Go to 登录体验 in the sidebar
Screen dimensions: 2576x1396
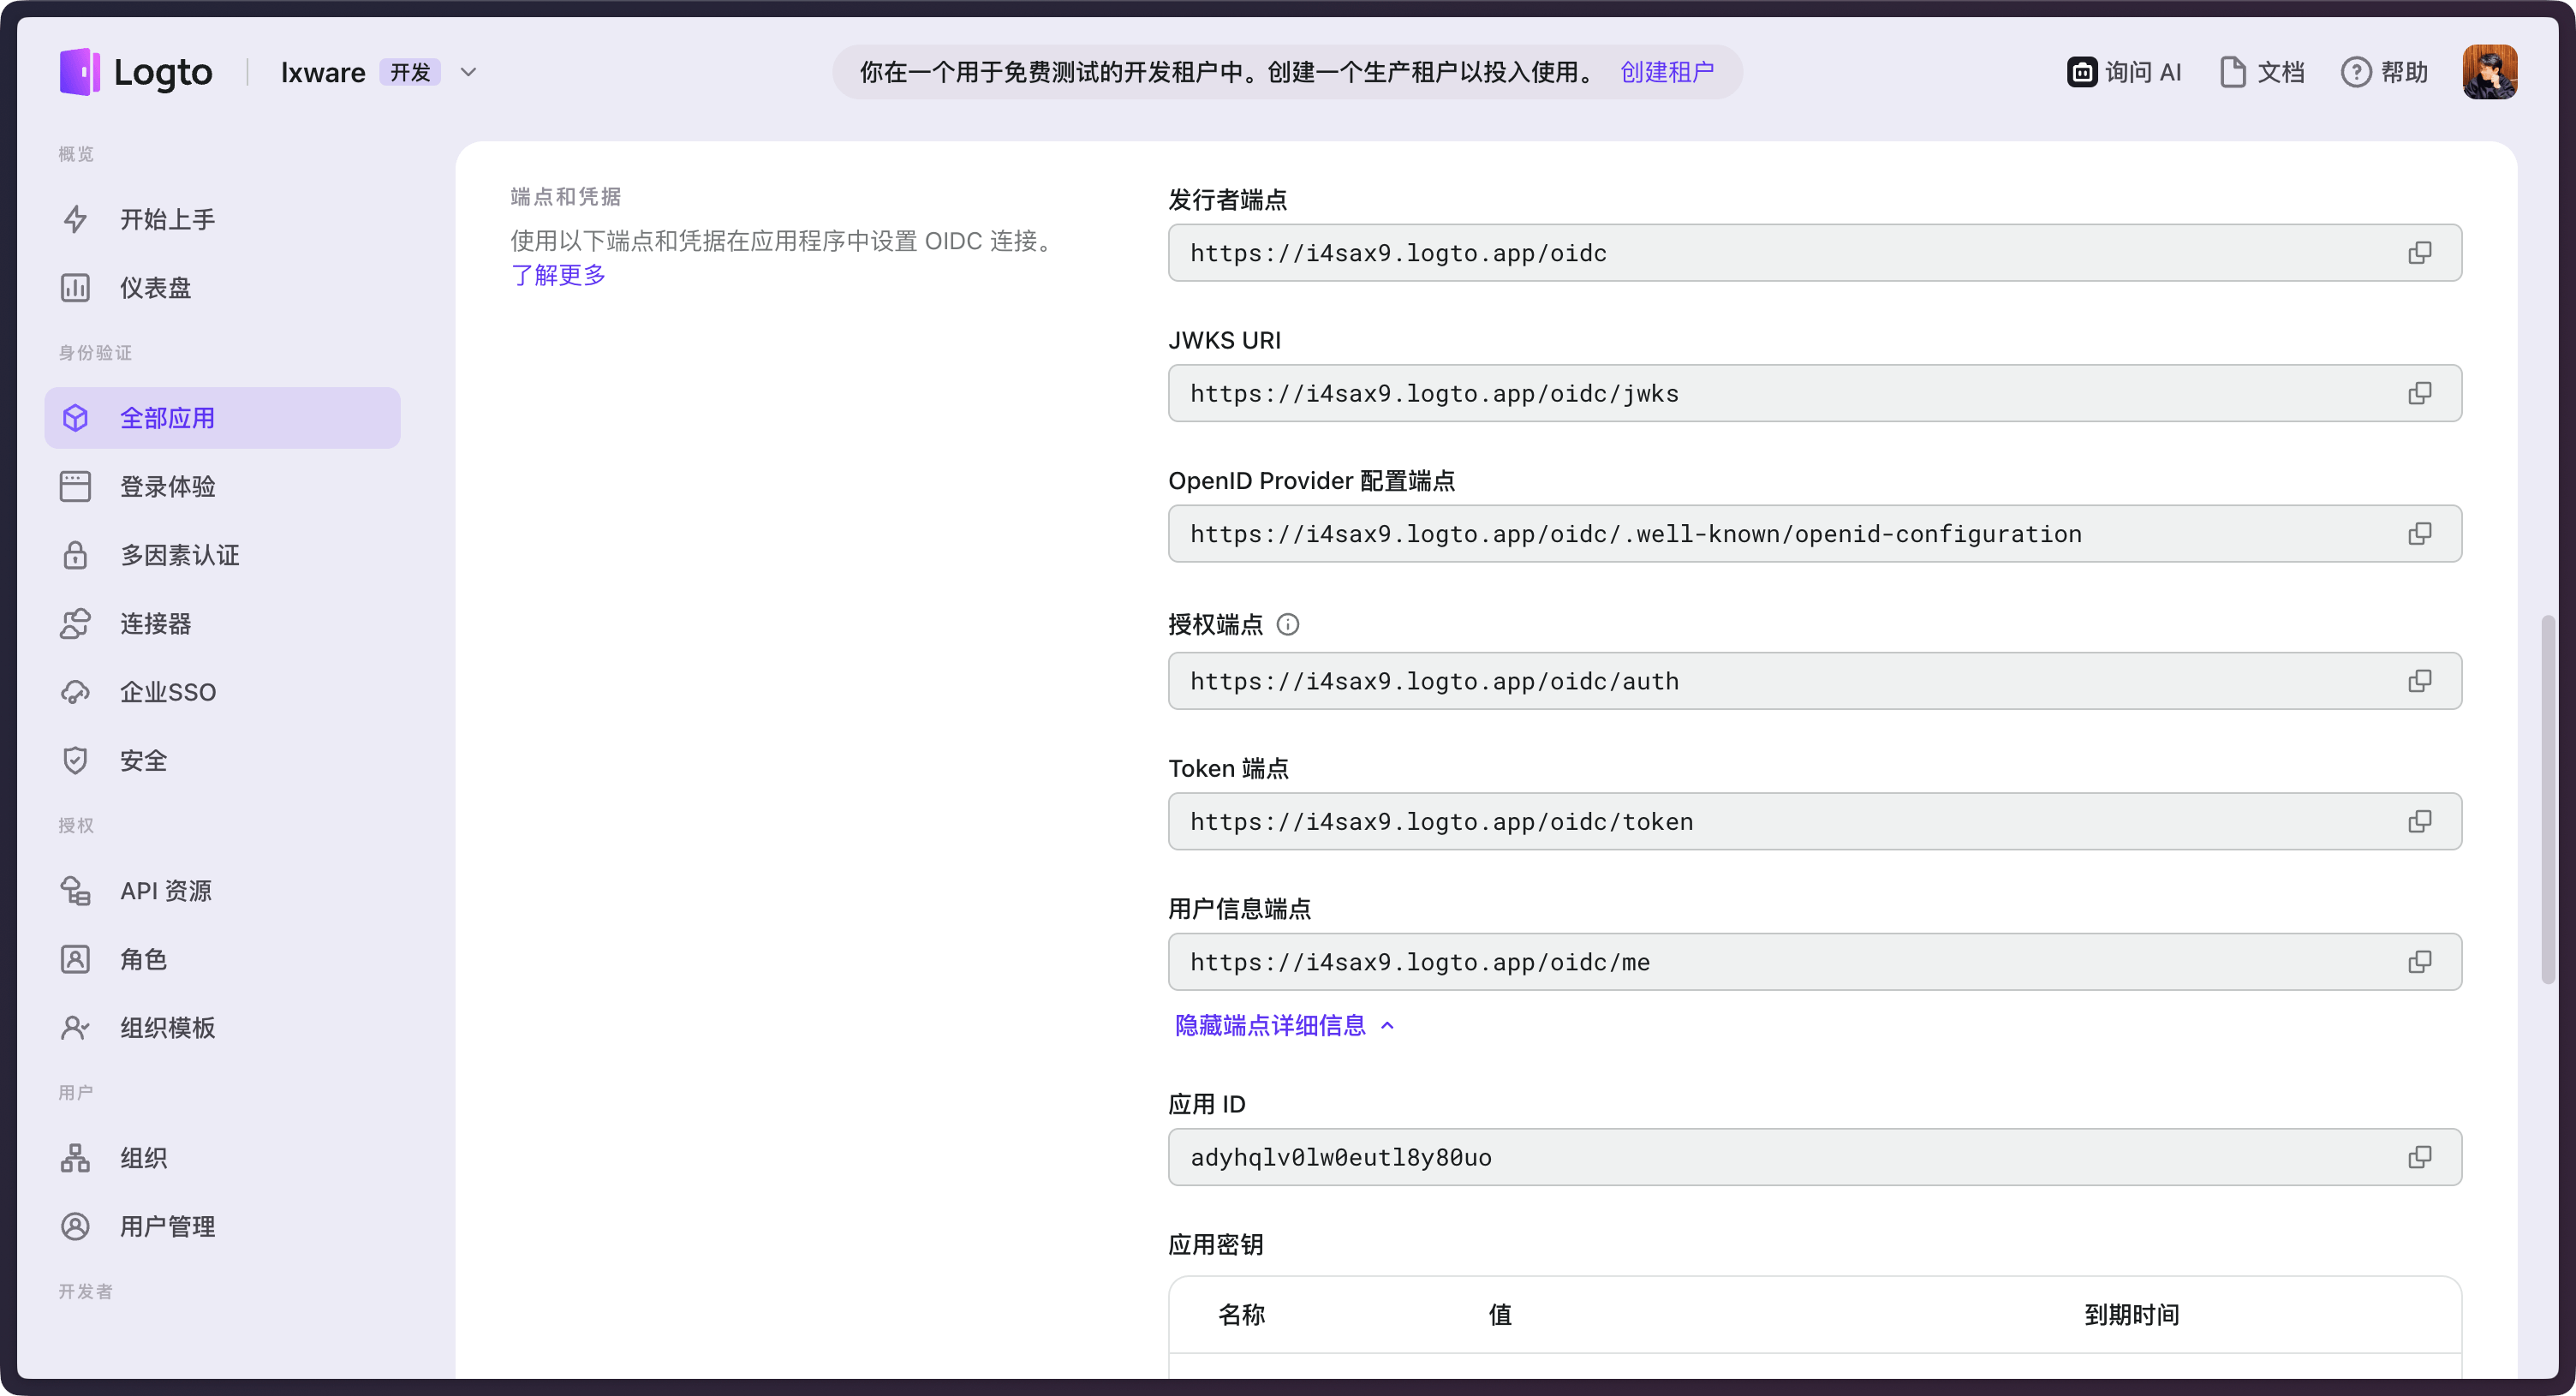point(168,487)
